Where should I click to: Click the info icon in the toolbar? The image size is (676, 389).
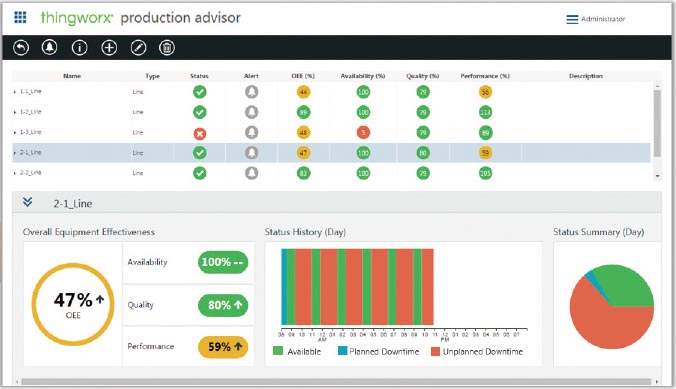tap(79, 47)
